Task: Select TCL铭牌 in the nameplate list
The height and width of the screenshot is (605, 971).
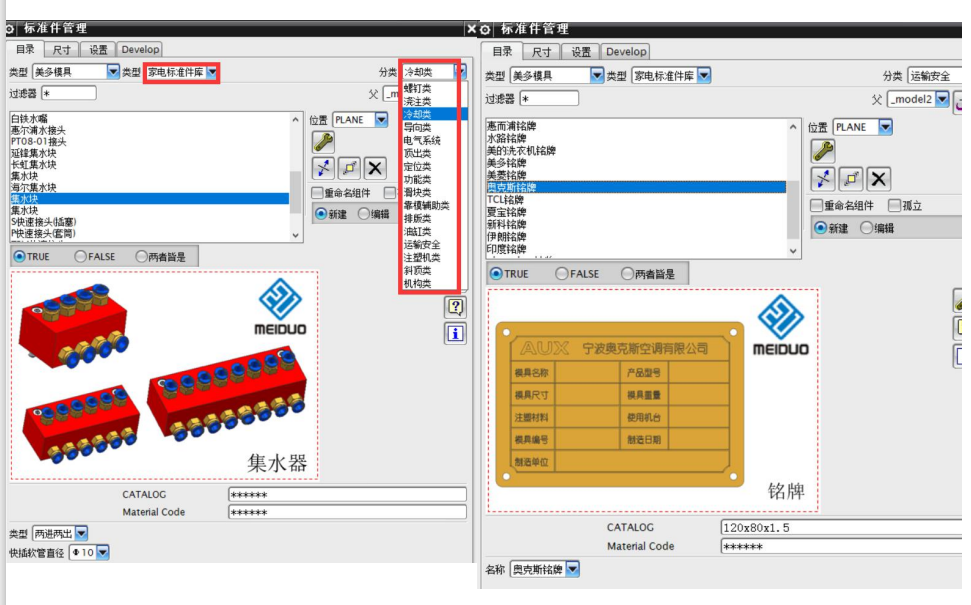Action: [505, 199]
